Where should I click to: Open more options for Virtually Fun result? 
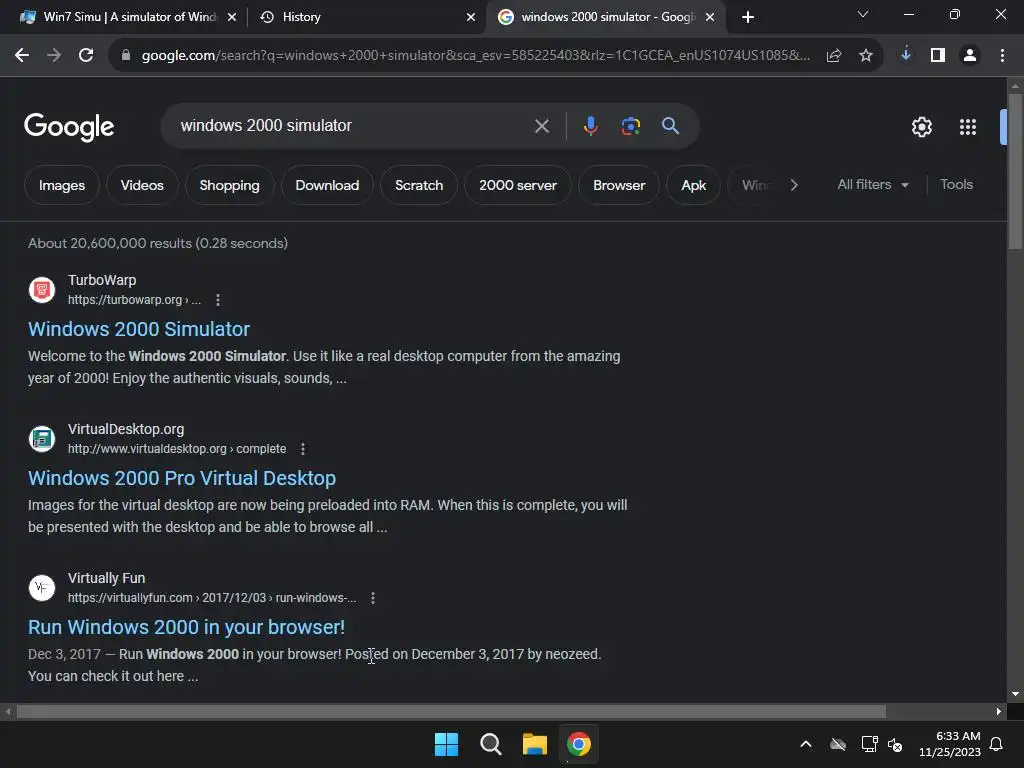pyautogui.click(x=373, y=598)
